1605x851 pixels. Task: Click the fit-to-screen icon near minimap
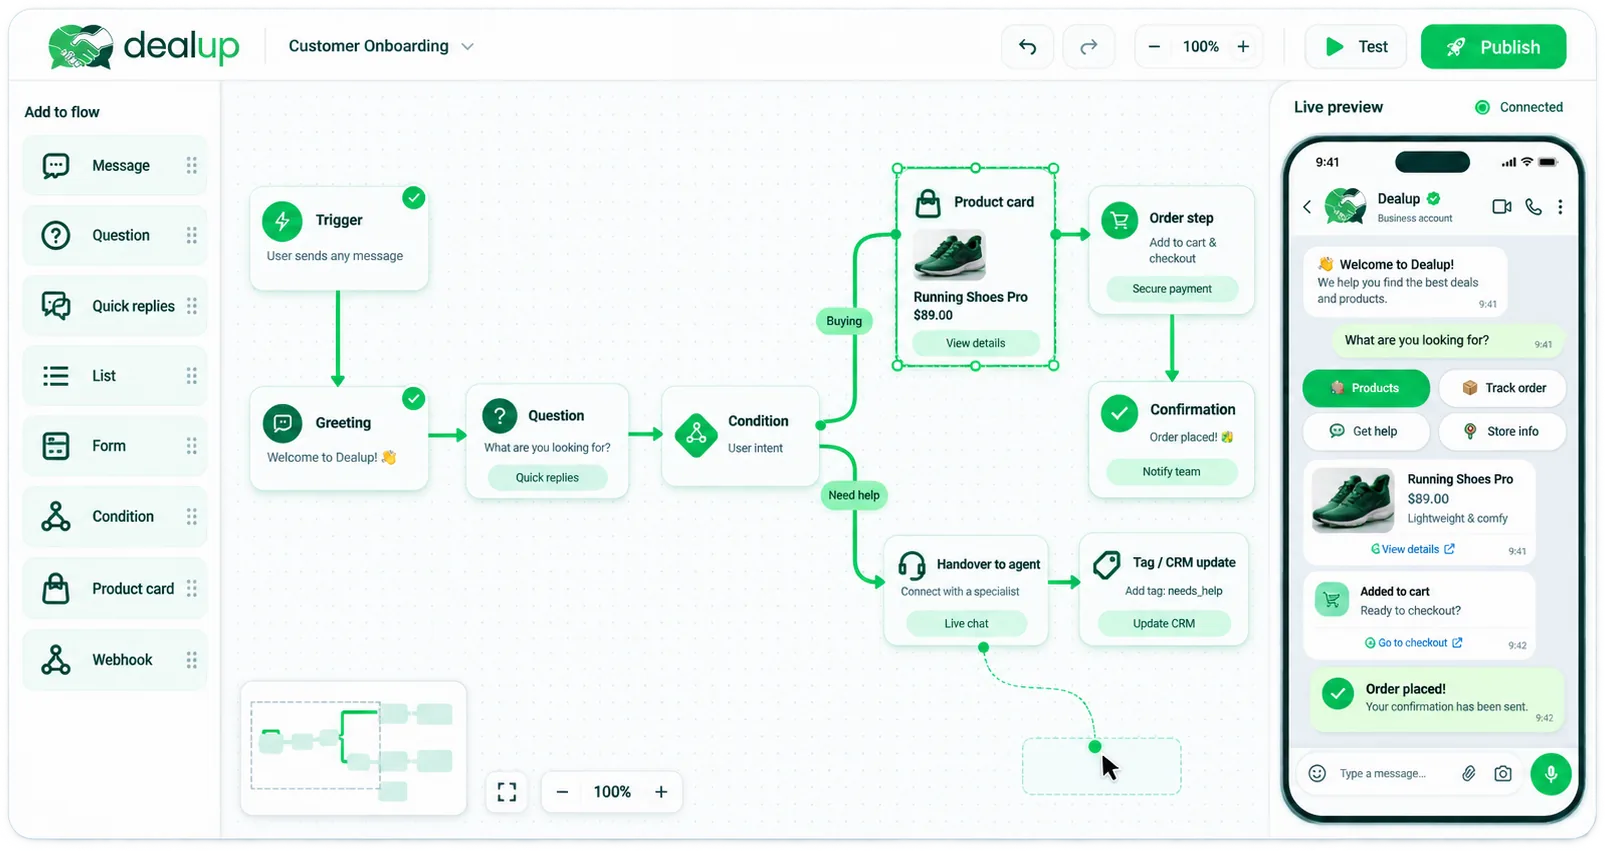(507, 792)
